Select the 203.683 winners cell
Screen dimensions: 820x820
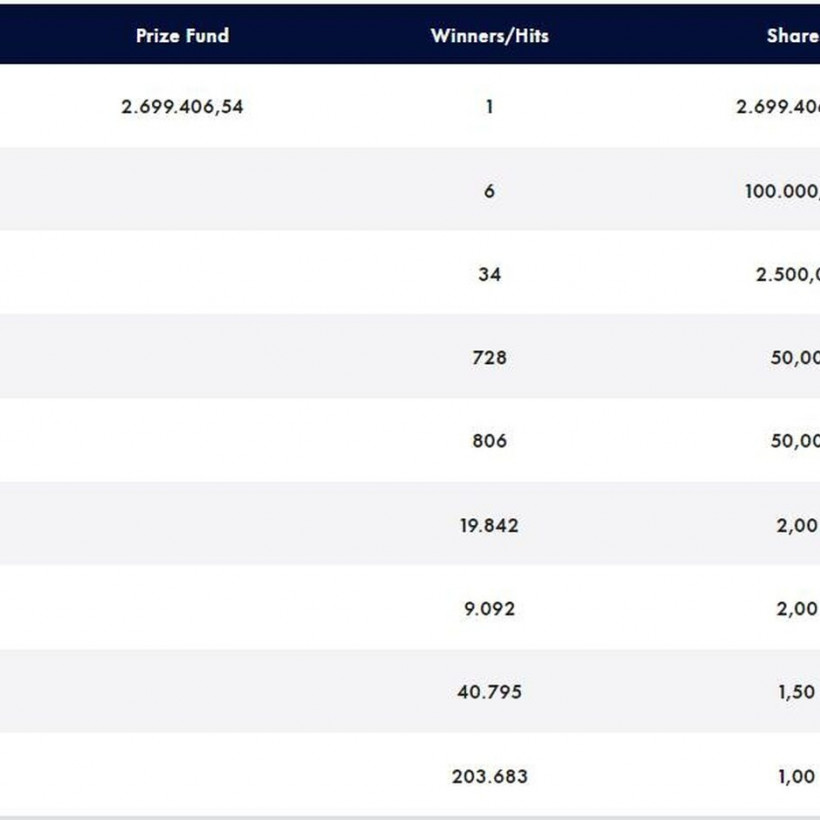coord(489,776)
